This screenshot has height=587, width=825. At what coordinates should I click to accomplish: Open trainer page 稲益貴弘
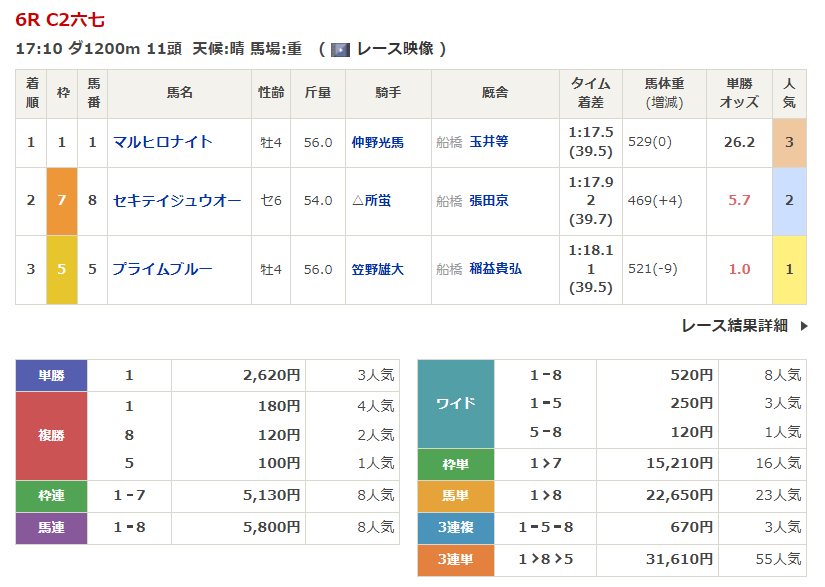pyautogui.click(x=496, y=269)
